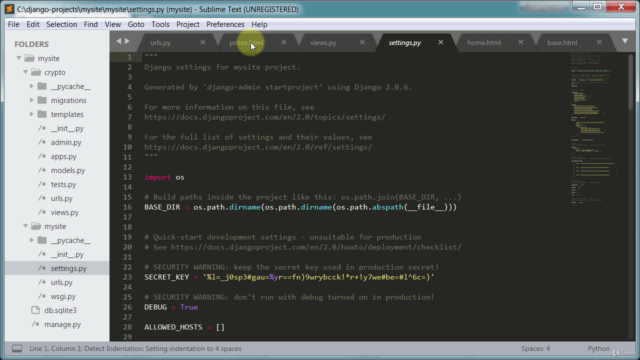Open the Preferences menu
The height and width of the screenshot is (360, 640).
tap(225, 24)
